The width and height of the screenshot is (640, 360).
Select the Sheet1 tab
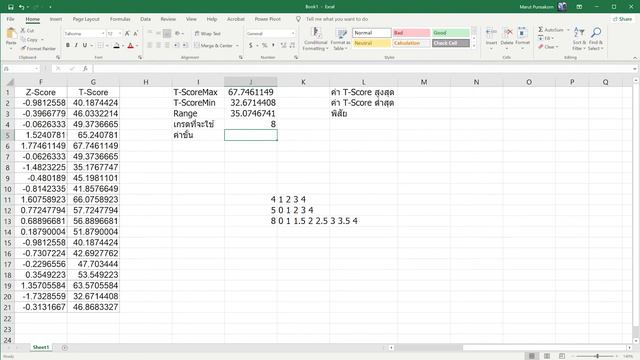(41, 347)
